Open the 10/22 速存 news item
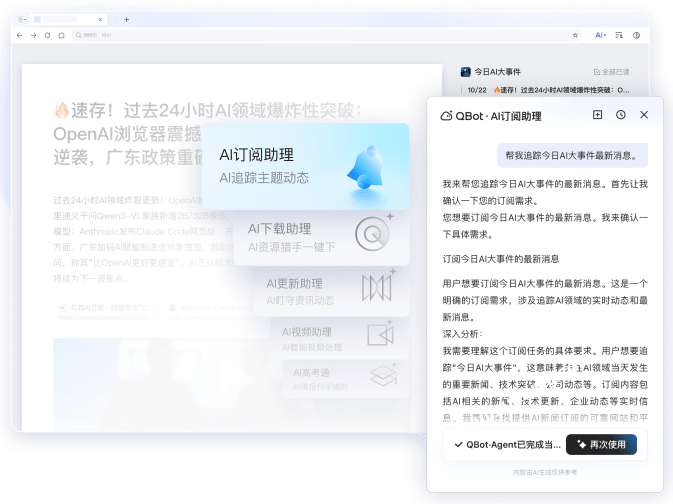The image size is (673, 504). click(548, 90)
